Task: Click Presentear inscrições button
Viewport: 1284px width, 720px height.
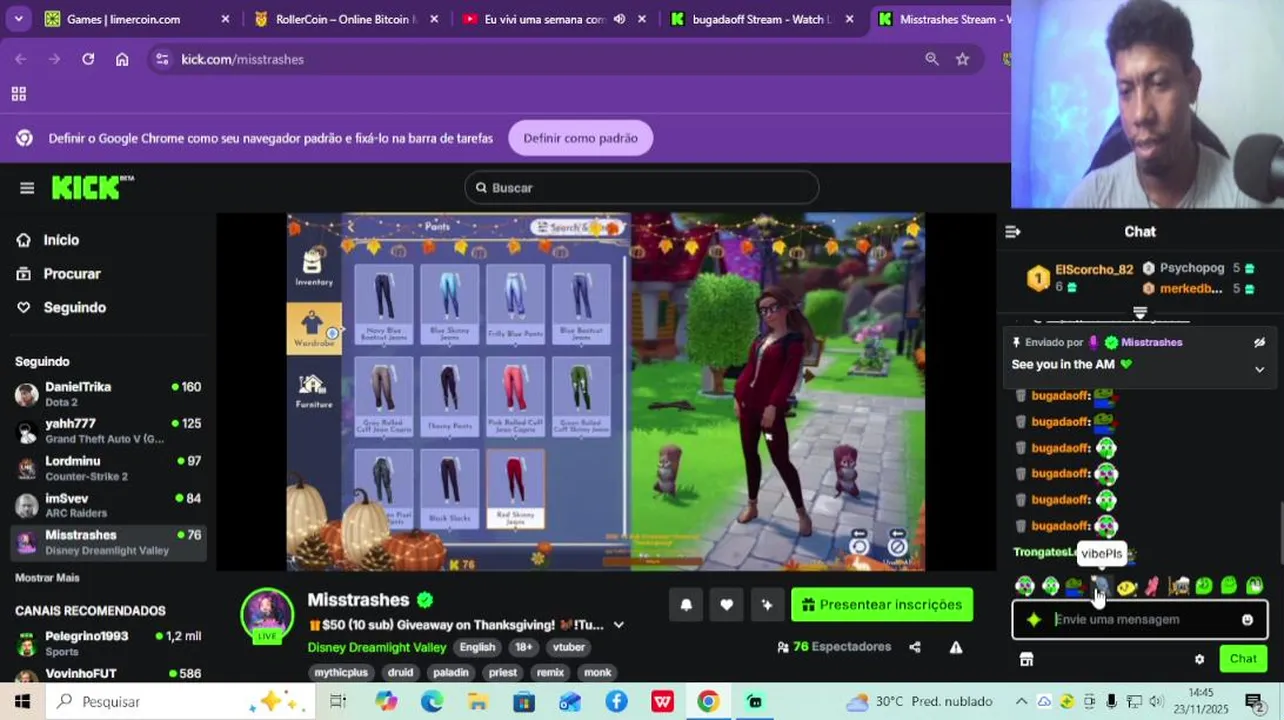Action: pos(882,605)
